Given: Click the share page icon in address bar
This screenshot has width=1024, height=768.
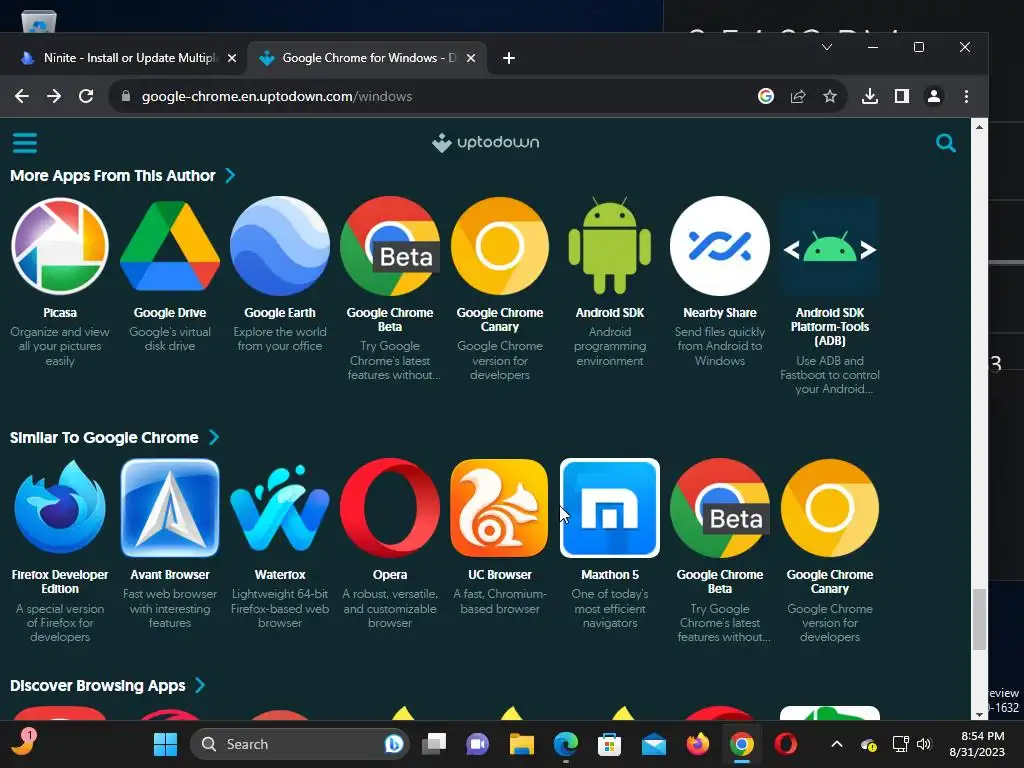Looking at the screenshot, I should tap(798, 97).
